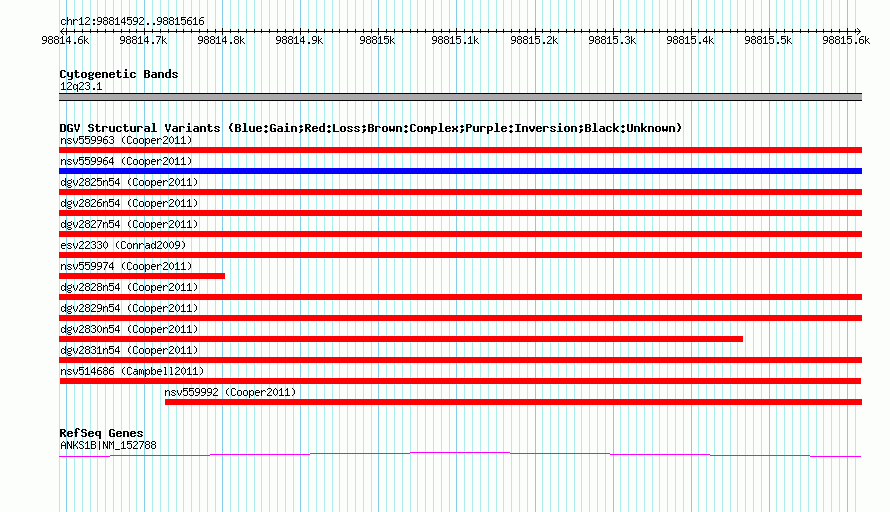Image resolution: width=890 pixels, height=512 pixels.
Task: Click the 98814.6k ruler tick label
Action: click(x=65, y=40)
